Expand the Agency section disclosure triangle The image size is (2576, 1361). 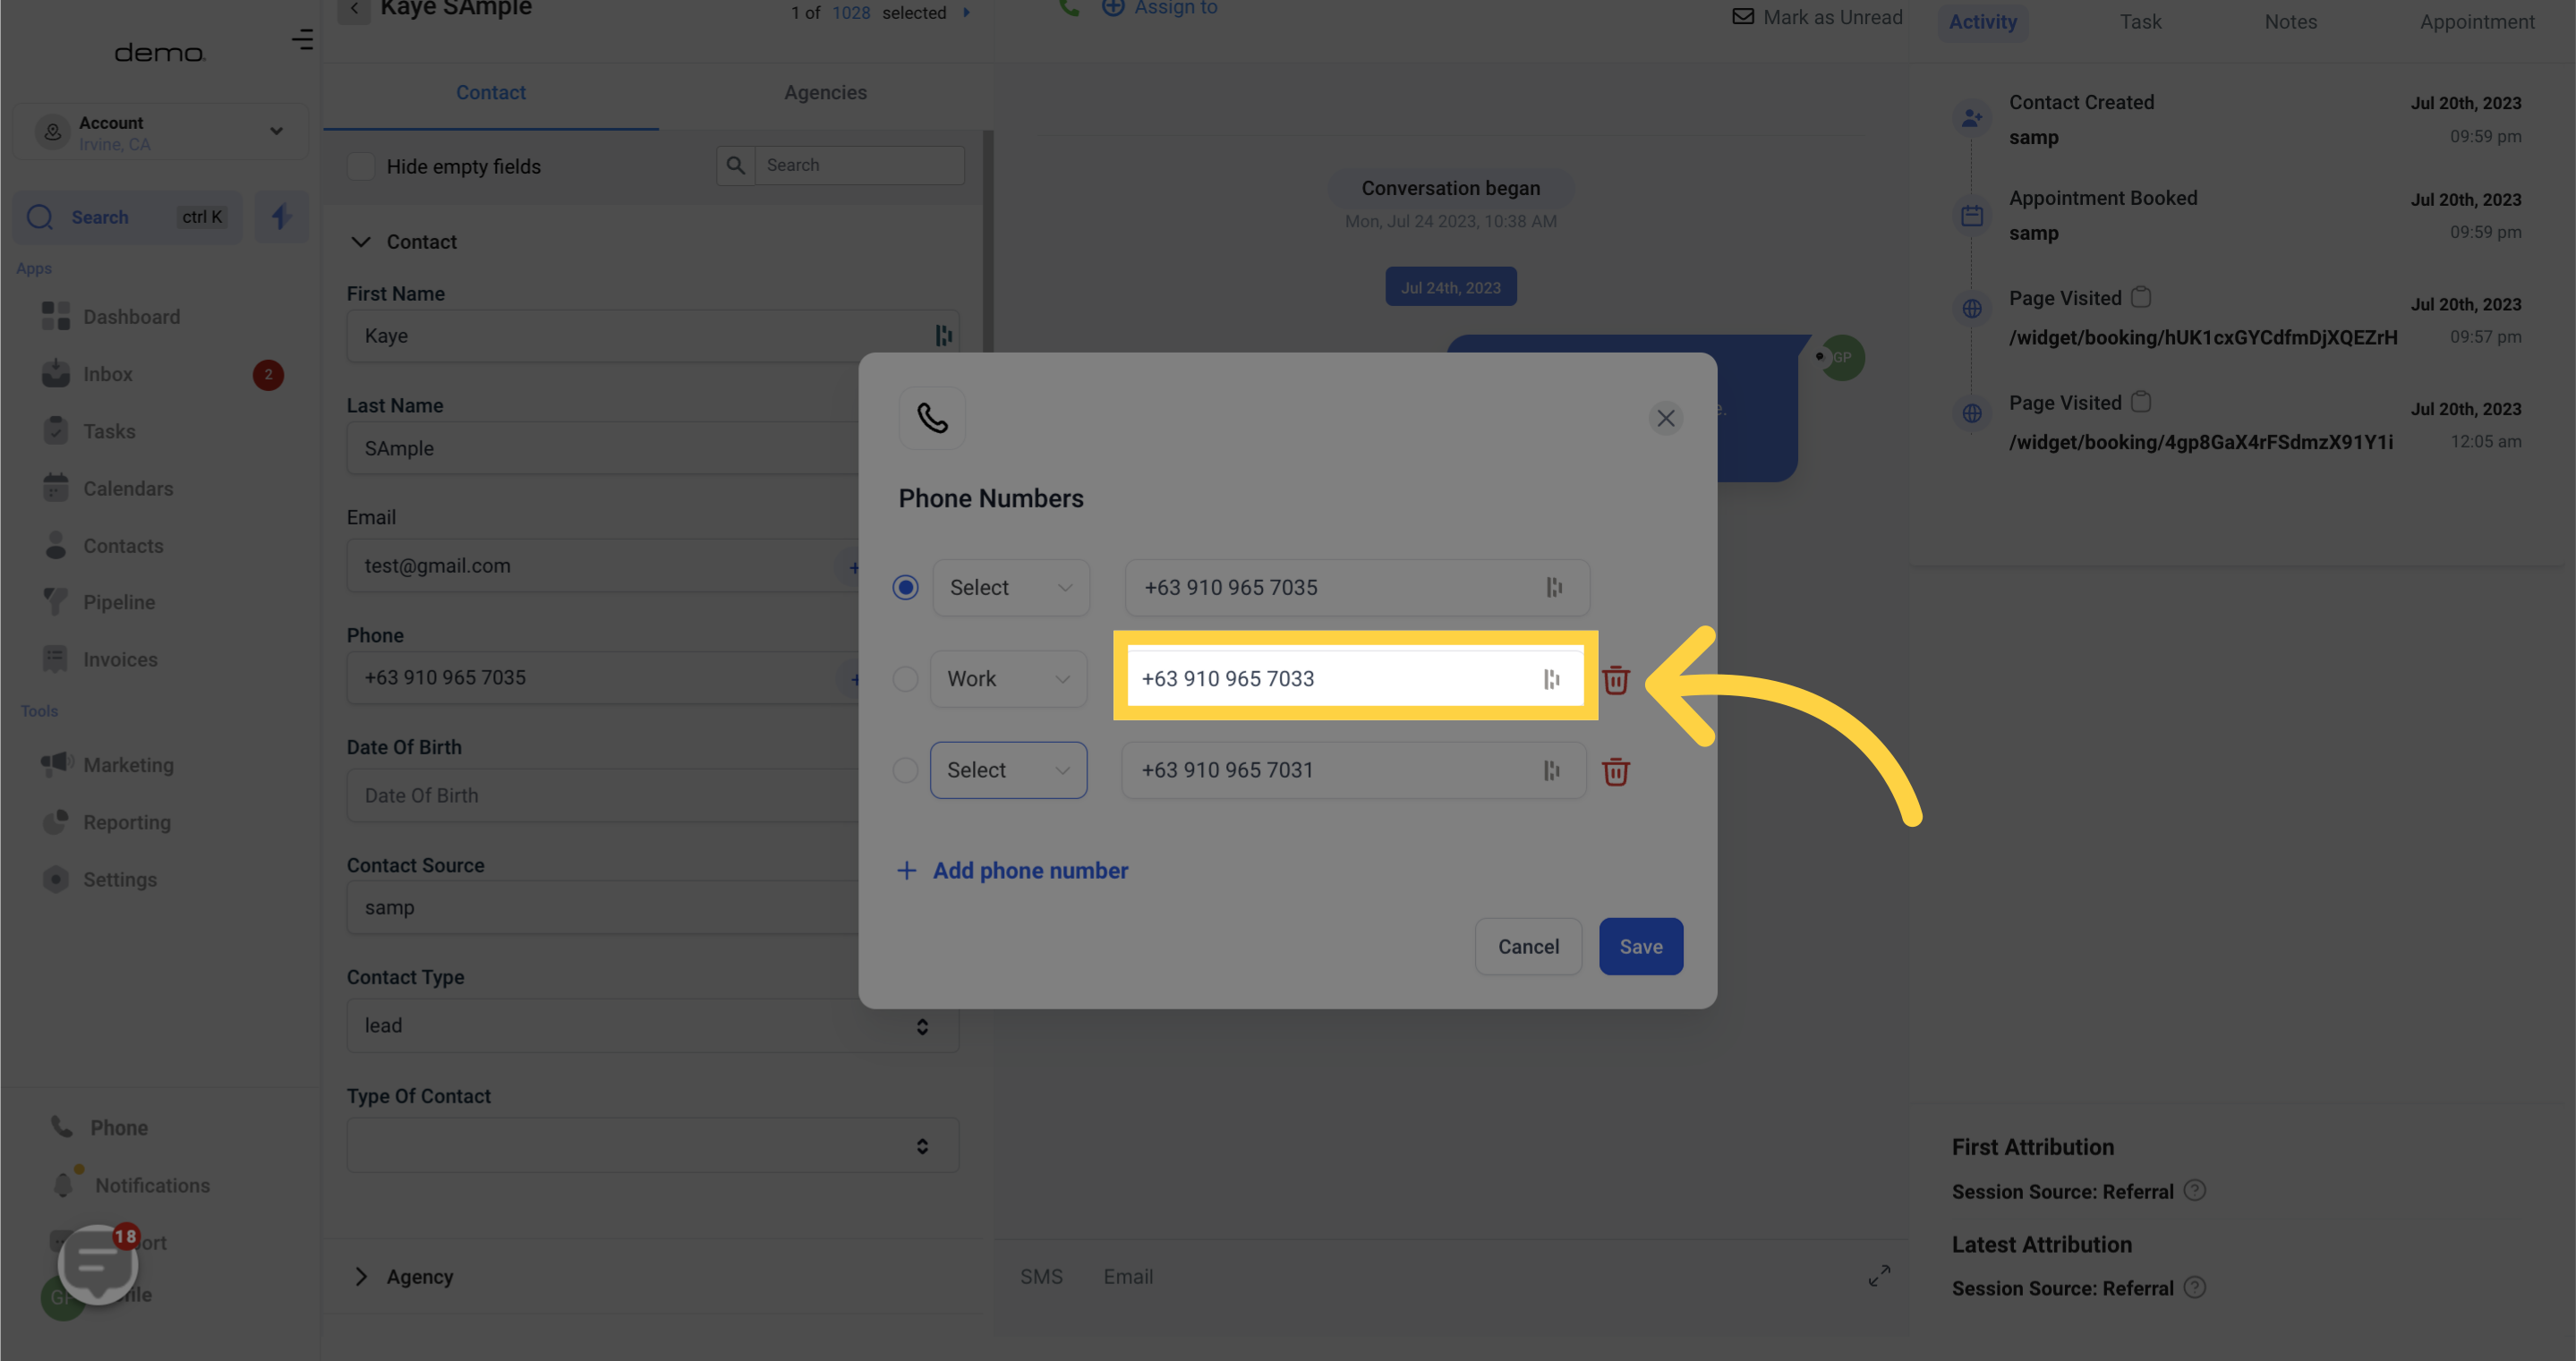click(363, 1276)
